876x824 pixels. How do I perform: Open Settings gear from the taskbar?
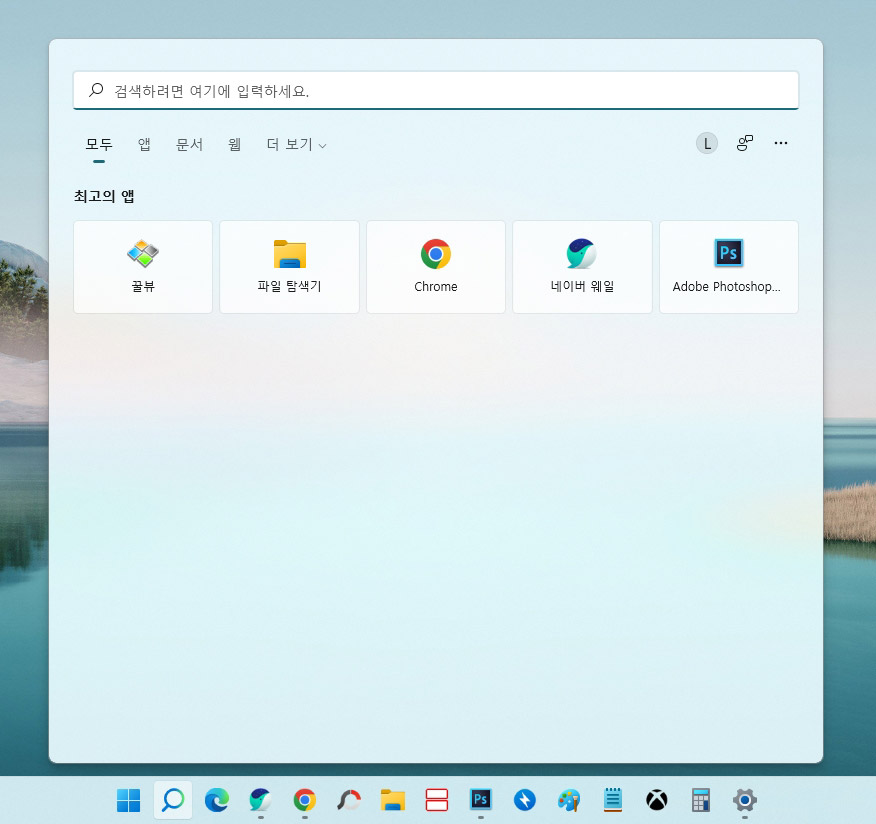[x=744, y=800]
